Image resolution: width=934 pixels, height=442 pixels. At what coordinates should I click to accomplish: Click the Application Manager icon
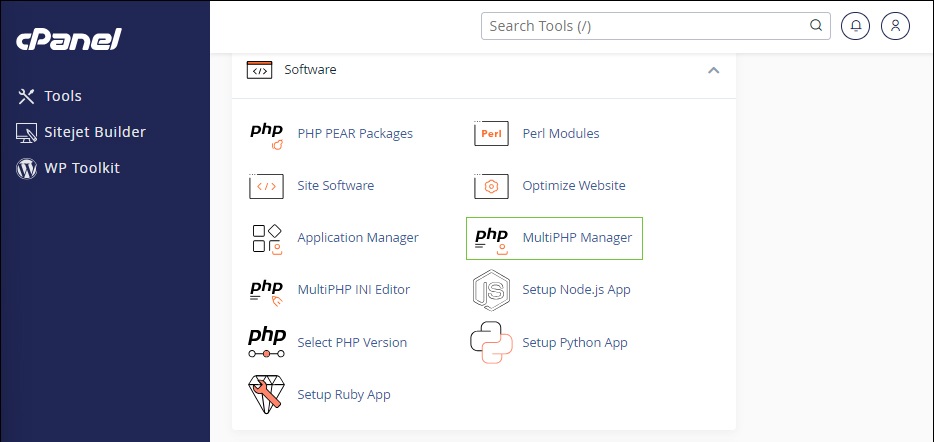tap(266, 238)
